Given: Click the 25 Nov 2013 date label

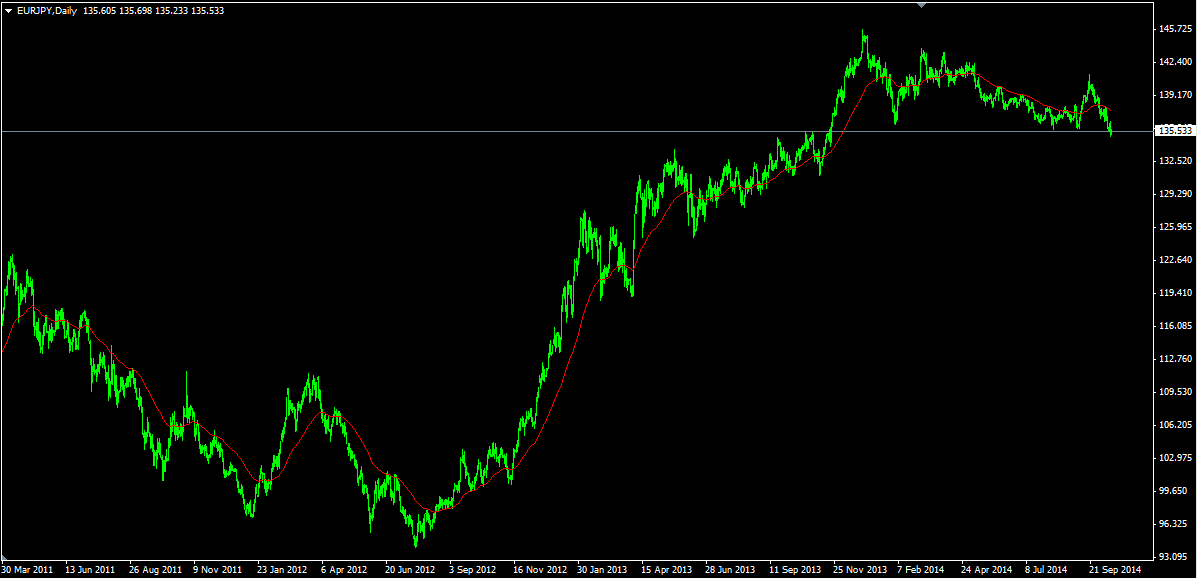Looking at the screenshot, I should (859, 570).
